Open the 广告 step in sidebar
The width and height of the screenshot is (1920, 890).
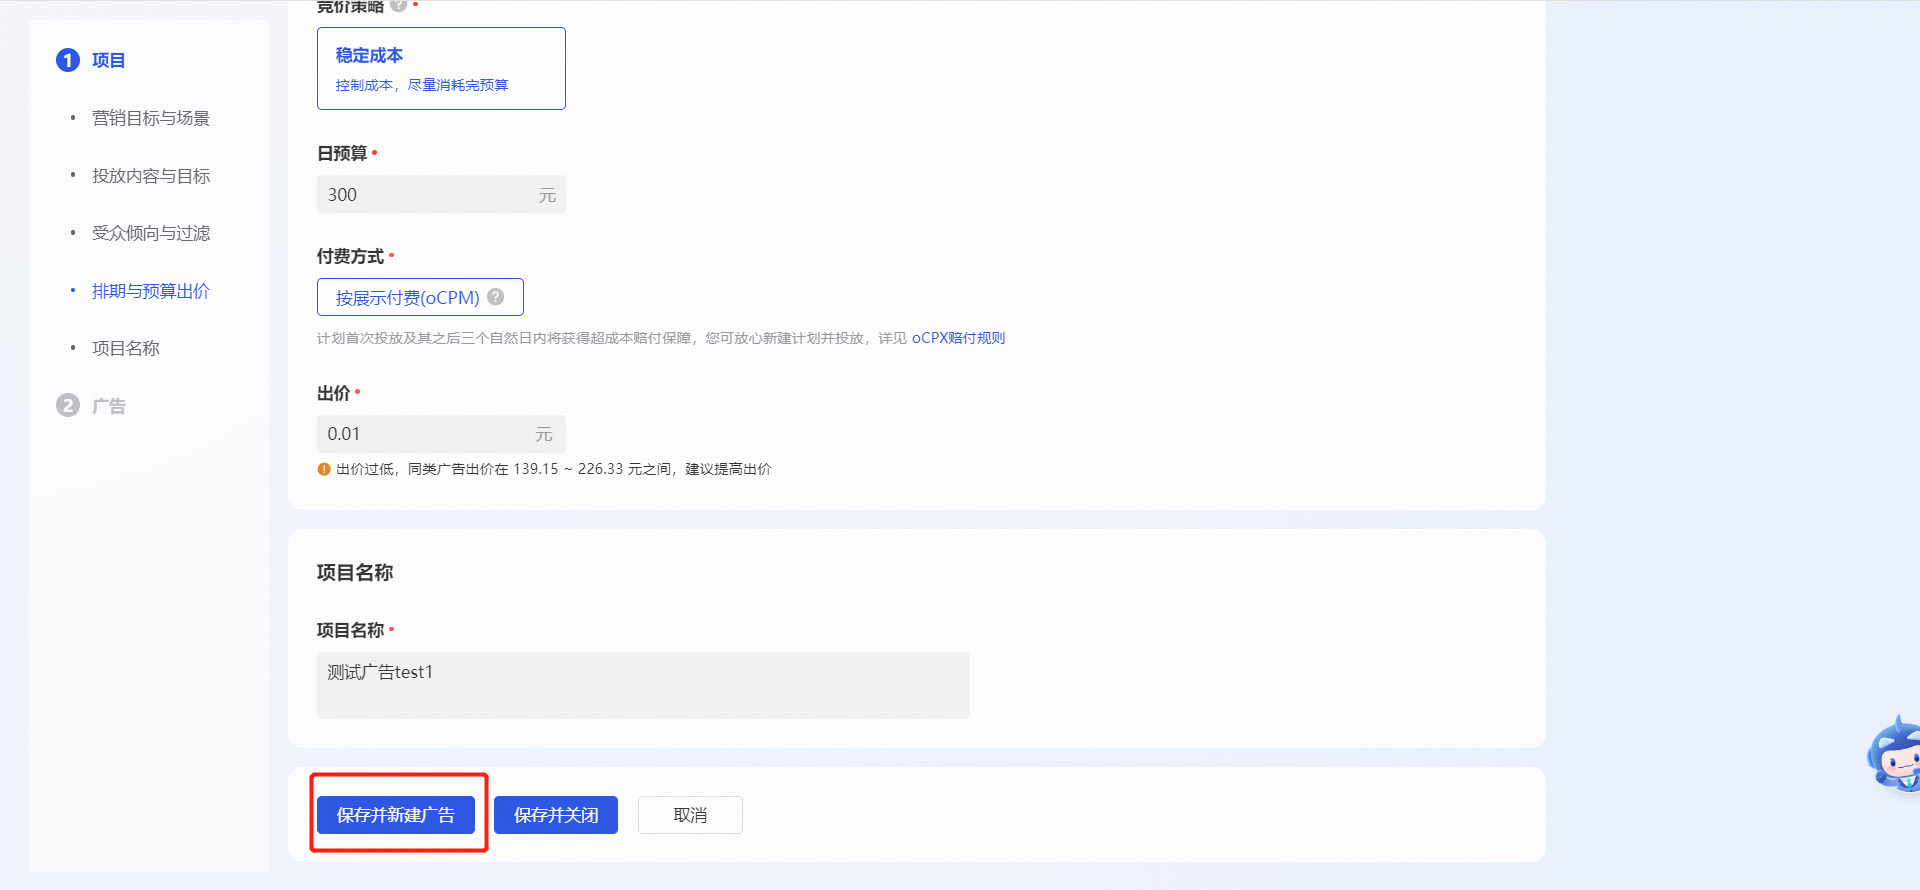coord(109,406)
